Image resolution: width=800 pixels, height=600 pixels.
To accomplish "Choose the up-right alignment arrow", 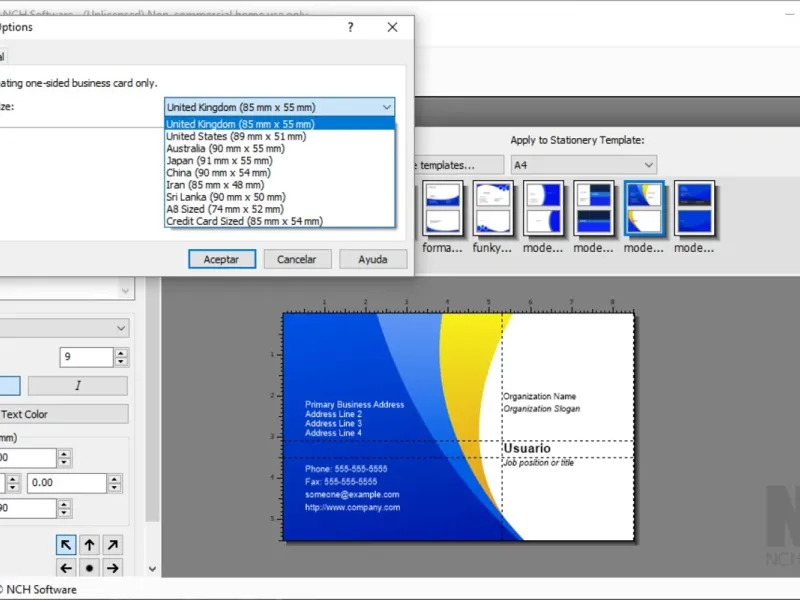I will 113,545.
